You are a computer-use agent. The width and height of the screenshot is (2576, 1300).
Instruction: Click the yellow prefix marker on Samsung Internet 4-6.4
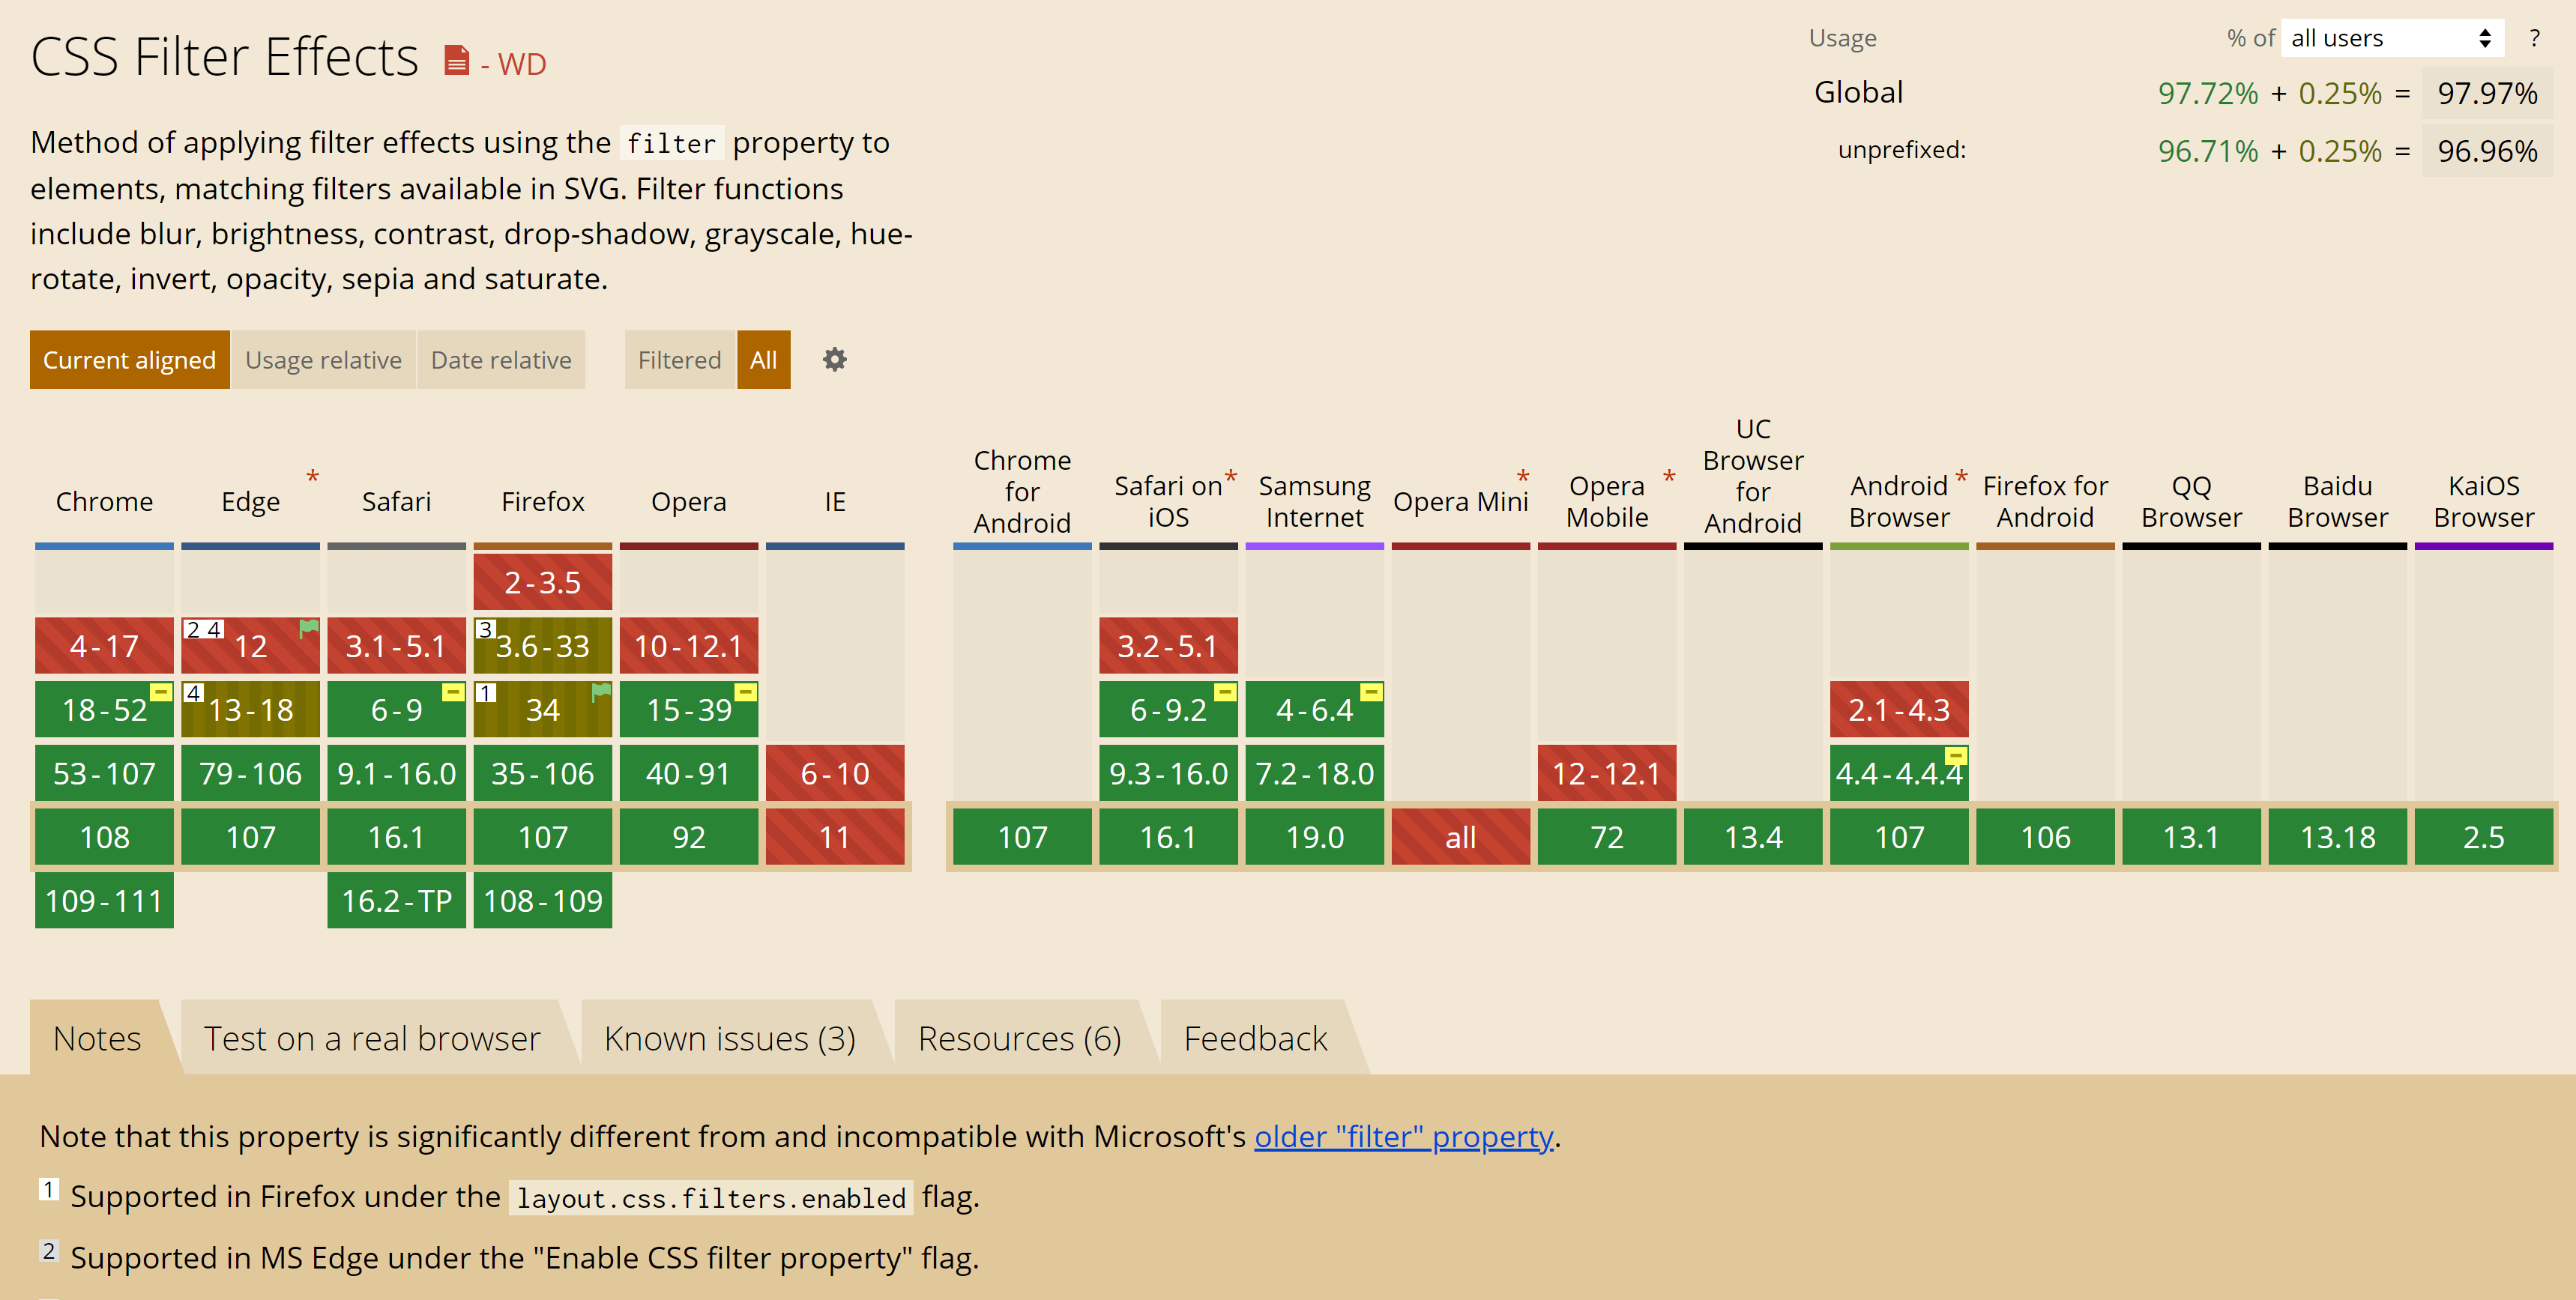[1371, 692]
